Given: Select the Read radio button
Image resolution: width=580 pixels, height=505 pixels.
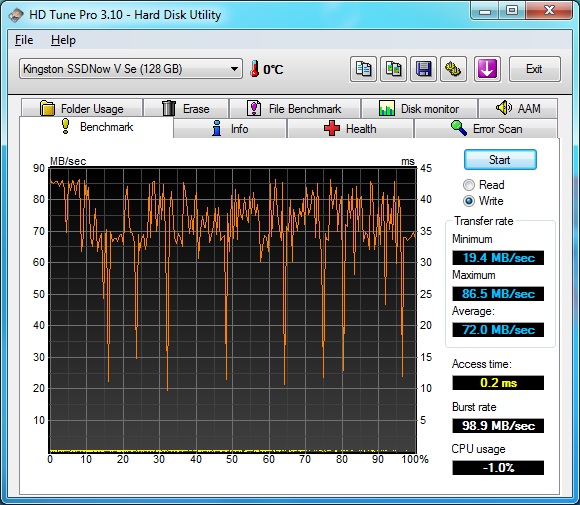Looking at the screenshot, I should [484, 185].
